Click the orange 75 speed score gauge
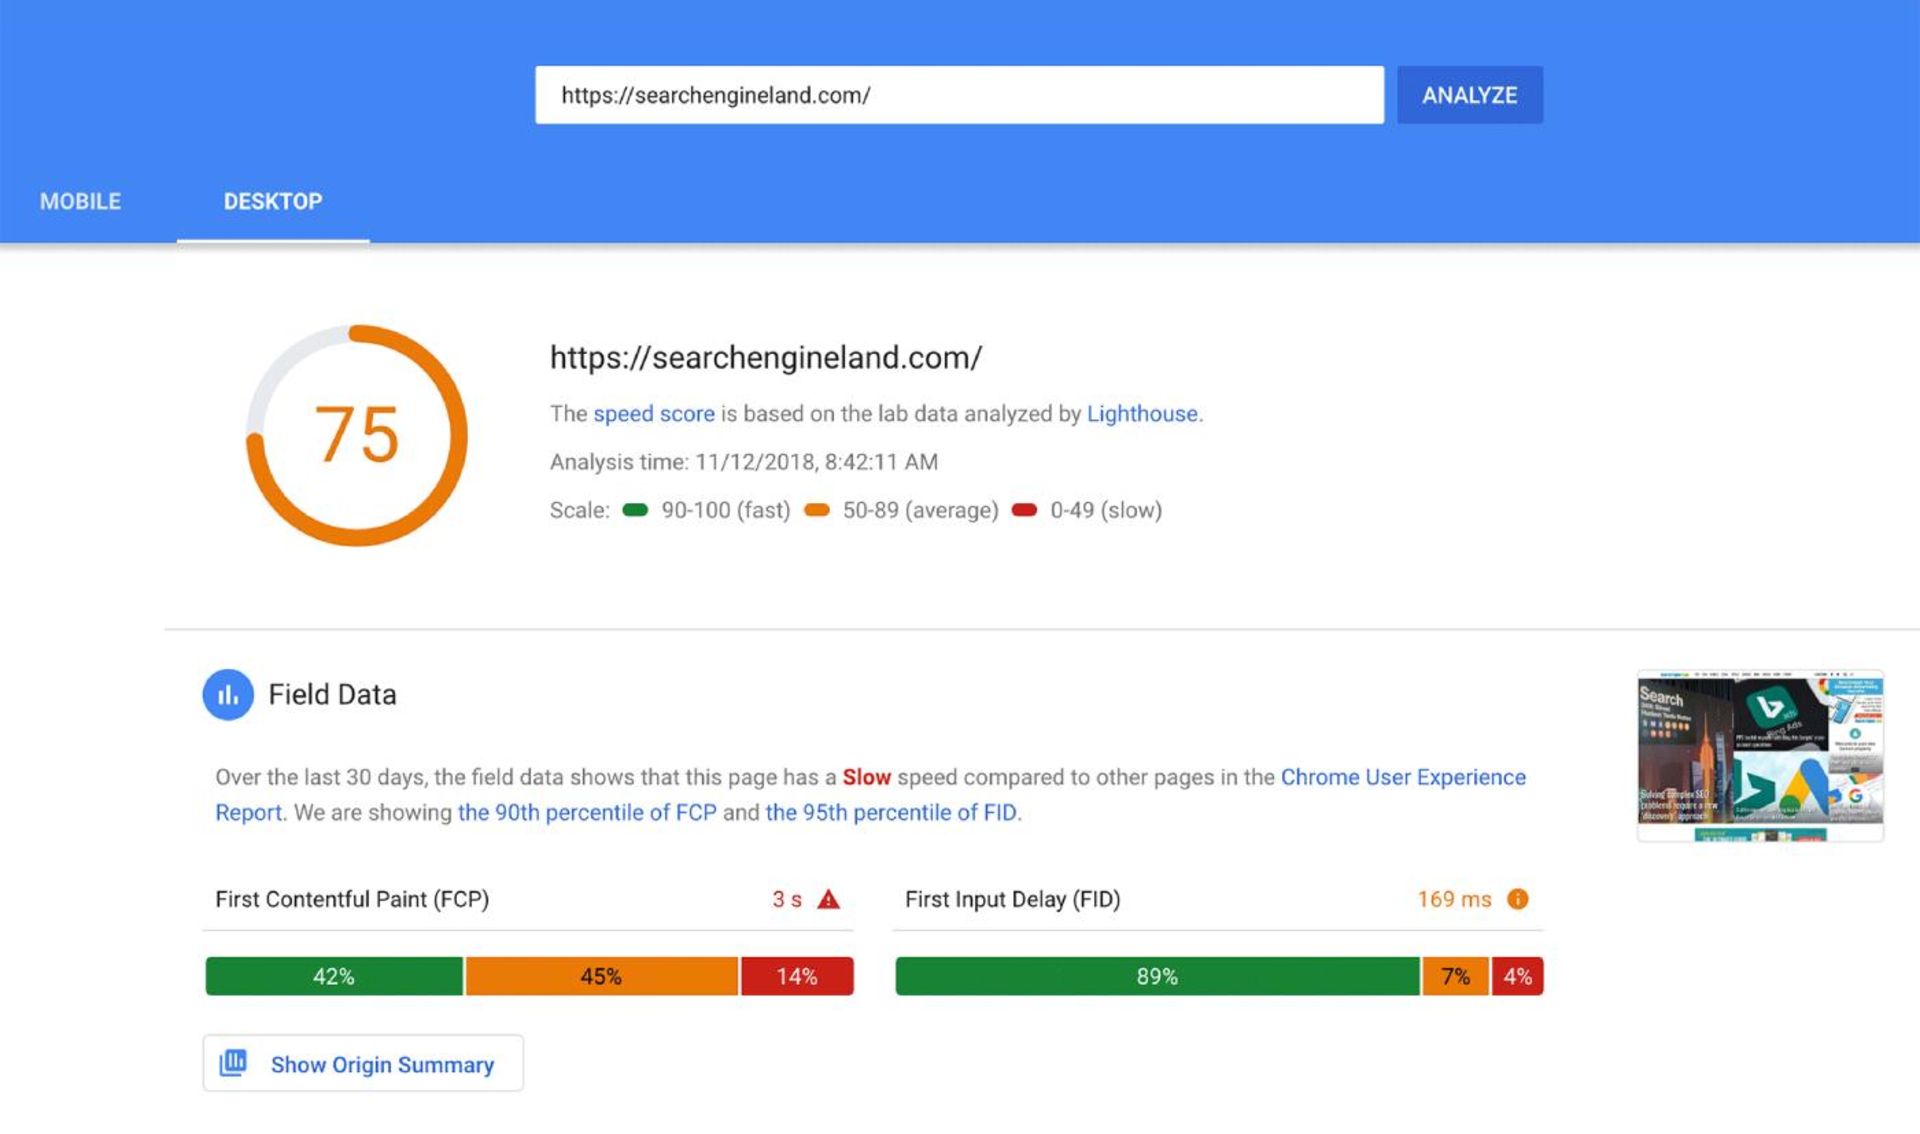This screenshot has width=1920, height=1134. tap(356, 432)
